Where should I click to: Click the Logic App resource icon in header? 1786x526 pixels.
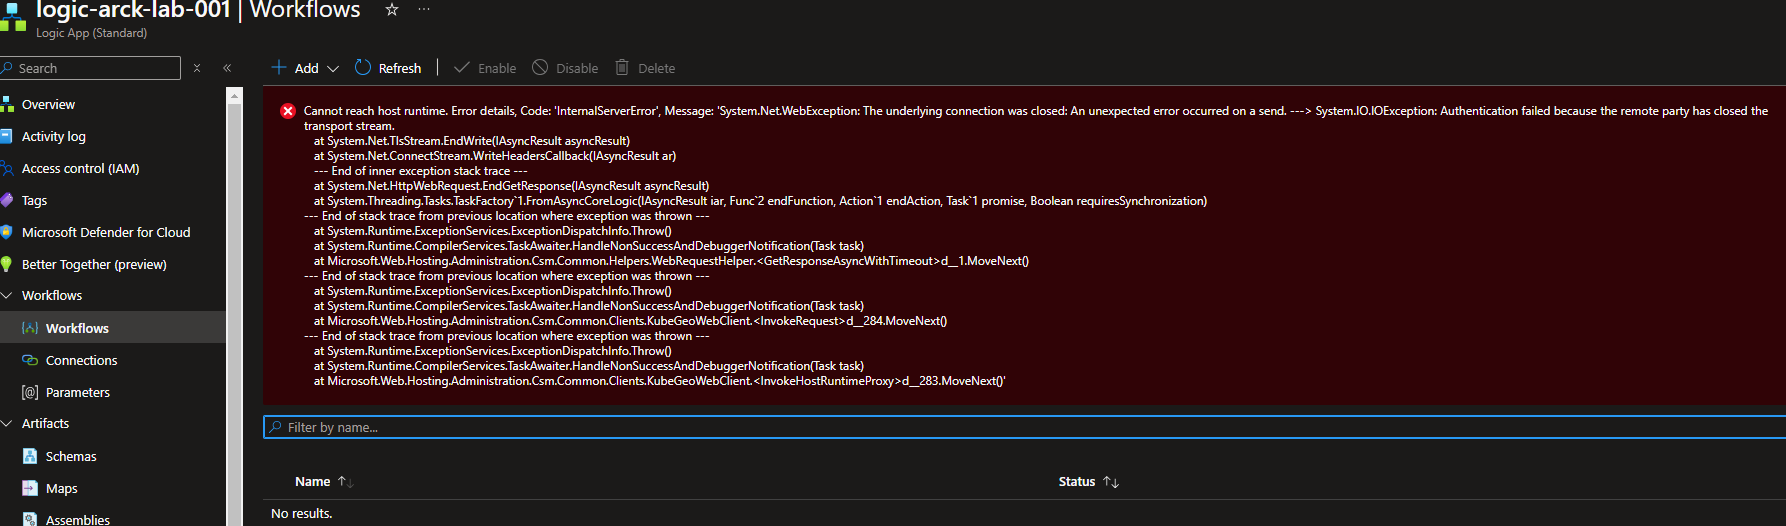click(12, 17)
